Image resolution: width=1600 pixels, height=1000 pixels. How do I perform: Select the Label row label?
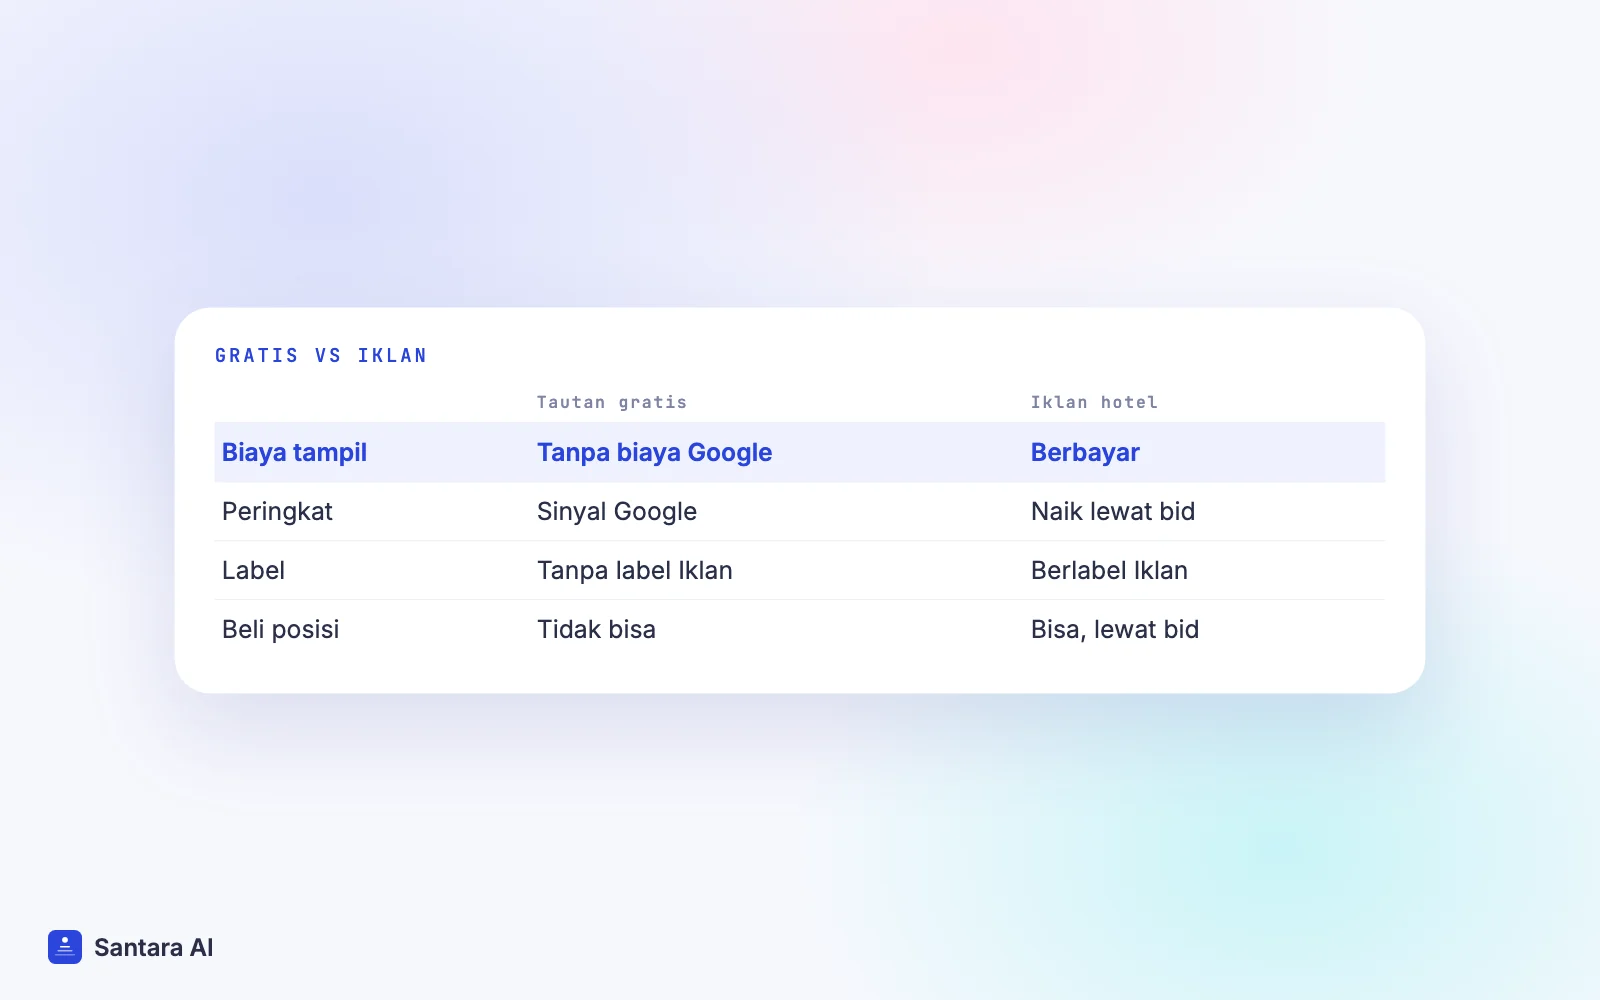pos(253,570)
